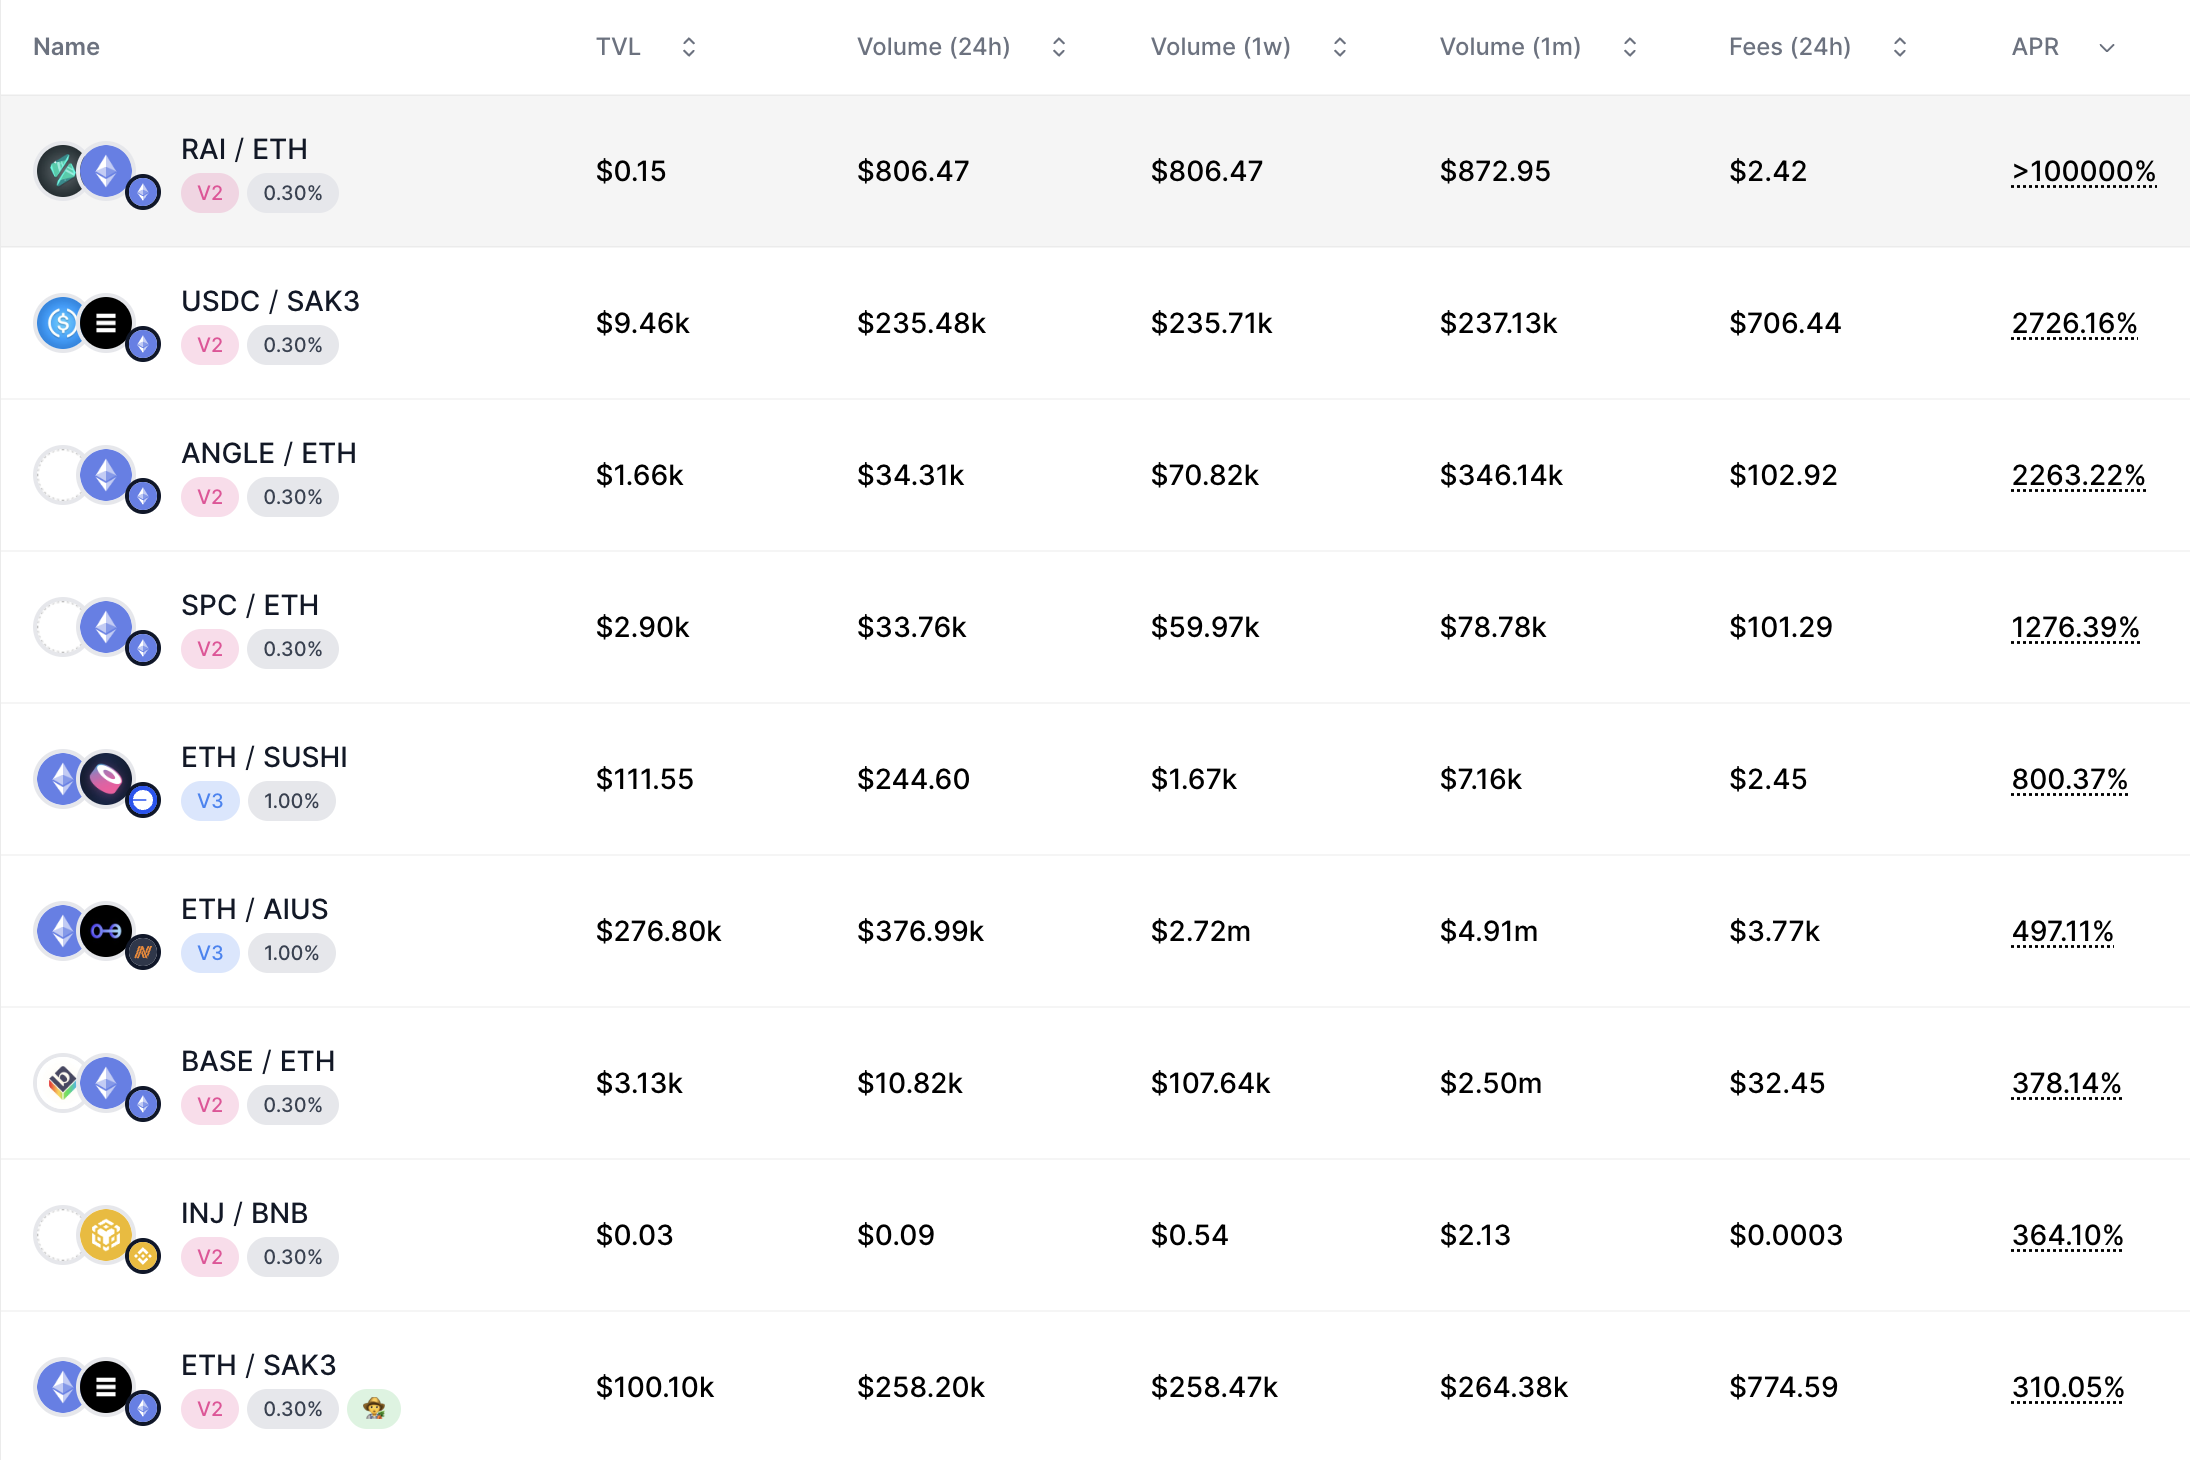
Task: Open the 2726.16% APR details
Action: click(2074, 323)
